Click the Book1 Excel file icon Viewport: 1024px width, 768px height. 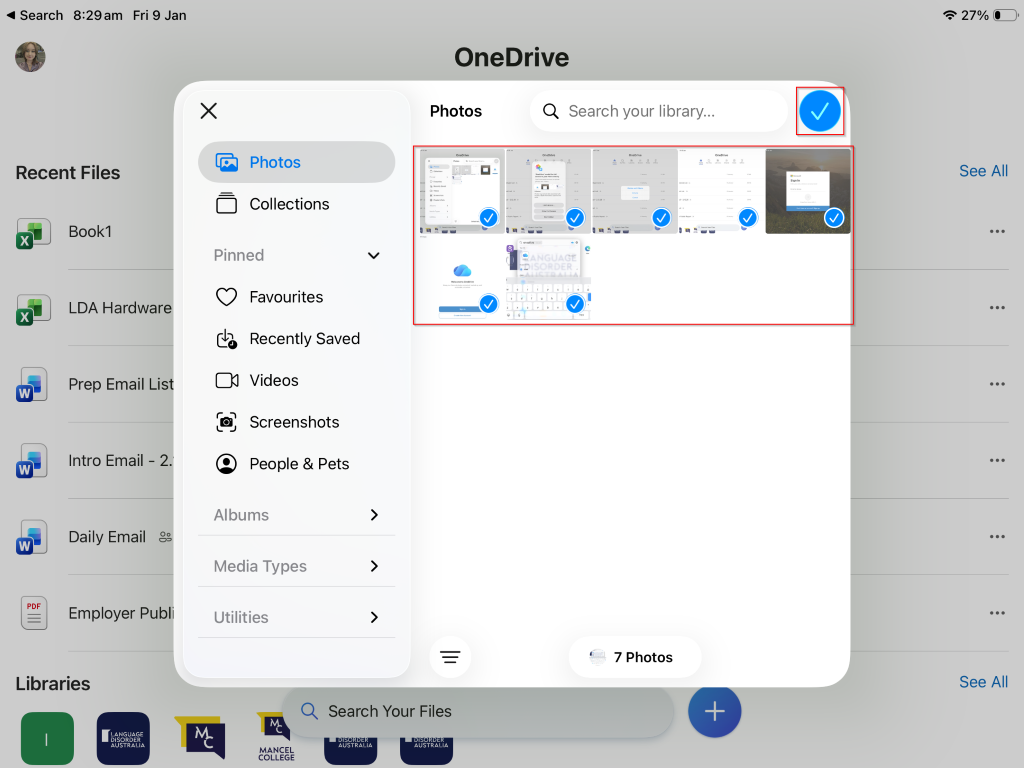click(x=33, y=233)
